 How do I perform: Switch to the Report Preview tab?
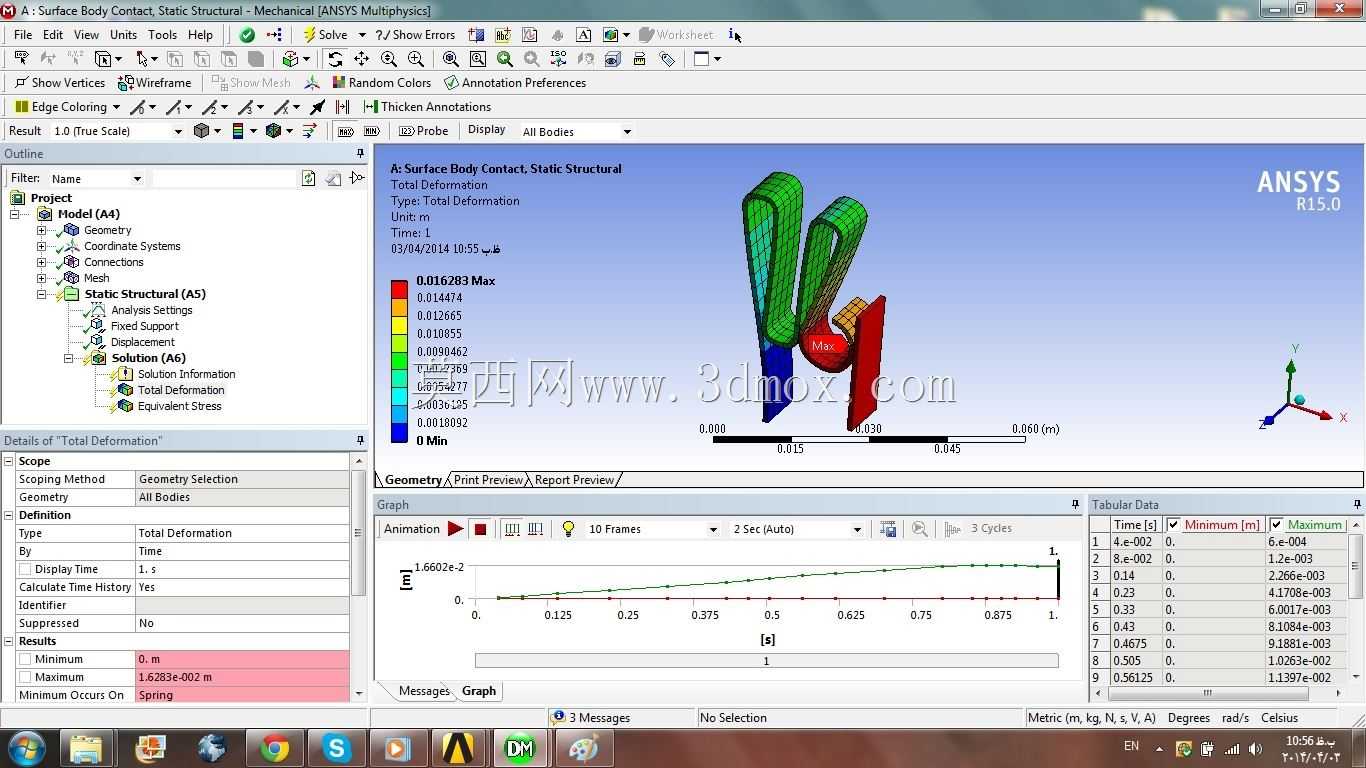[x=574, y=480]
